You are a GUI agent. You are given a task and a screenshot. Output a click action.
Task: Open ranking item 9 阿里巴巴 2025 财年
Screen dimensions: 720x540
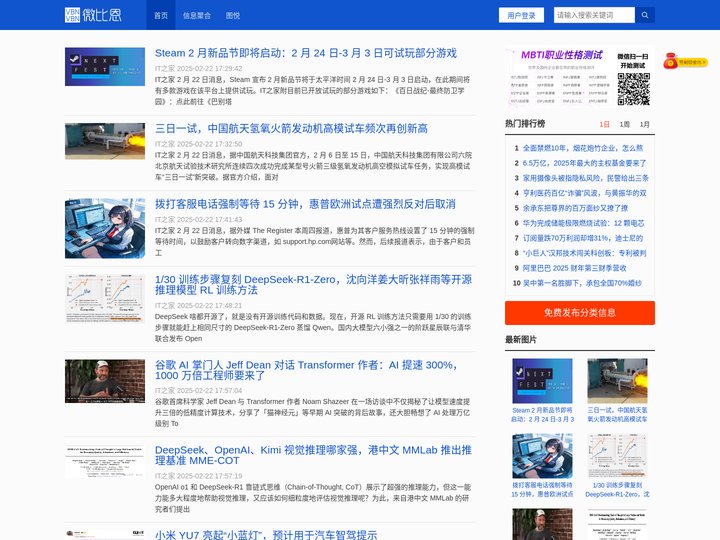(x=574, y=268)
